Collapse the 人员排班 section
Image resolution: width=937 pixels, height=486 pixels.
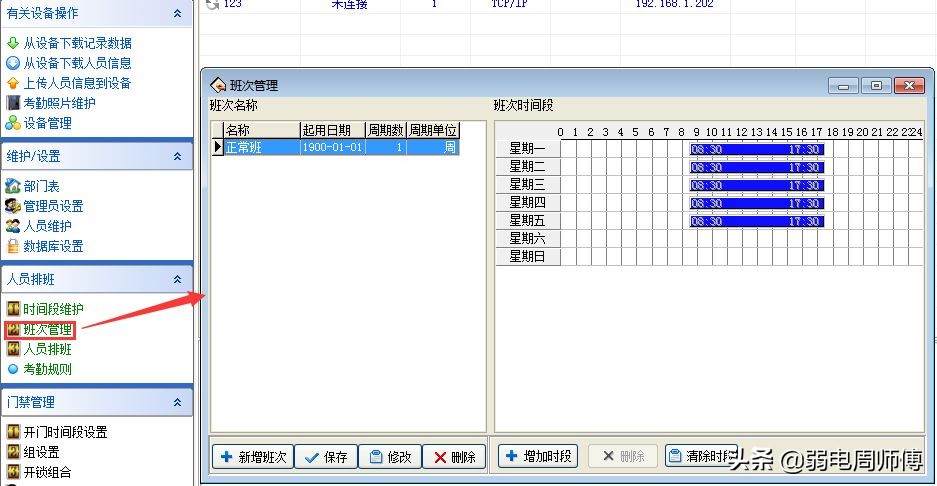pos(177,279)
